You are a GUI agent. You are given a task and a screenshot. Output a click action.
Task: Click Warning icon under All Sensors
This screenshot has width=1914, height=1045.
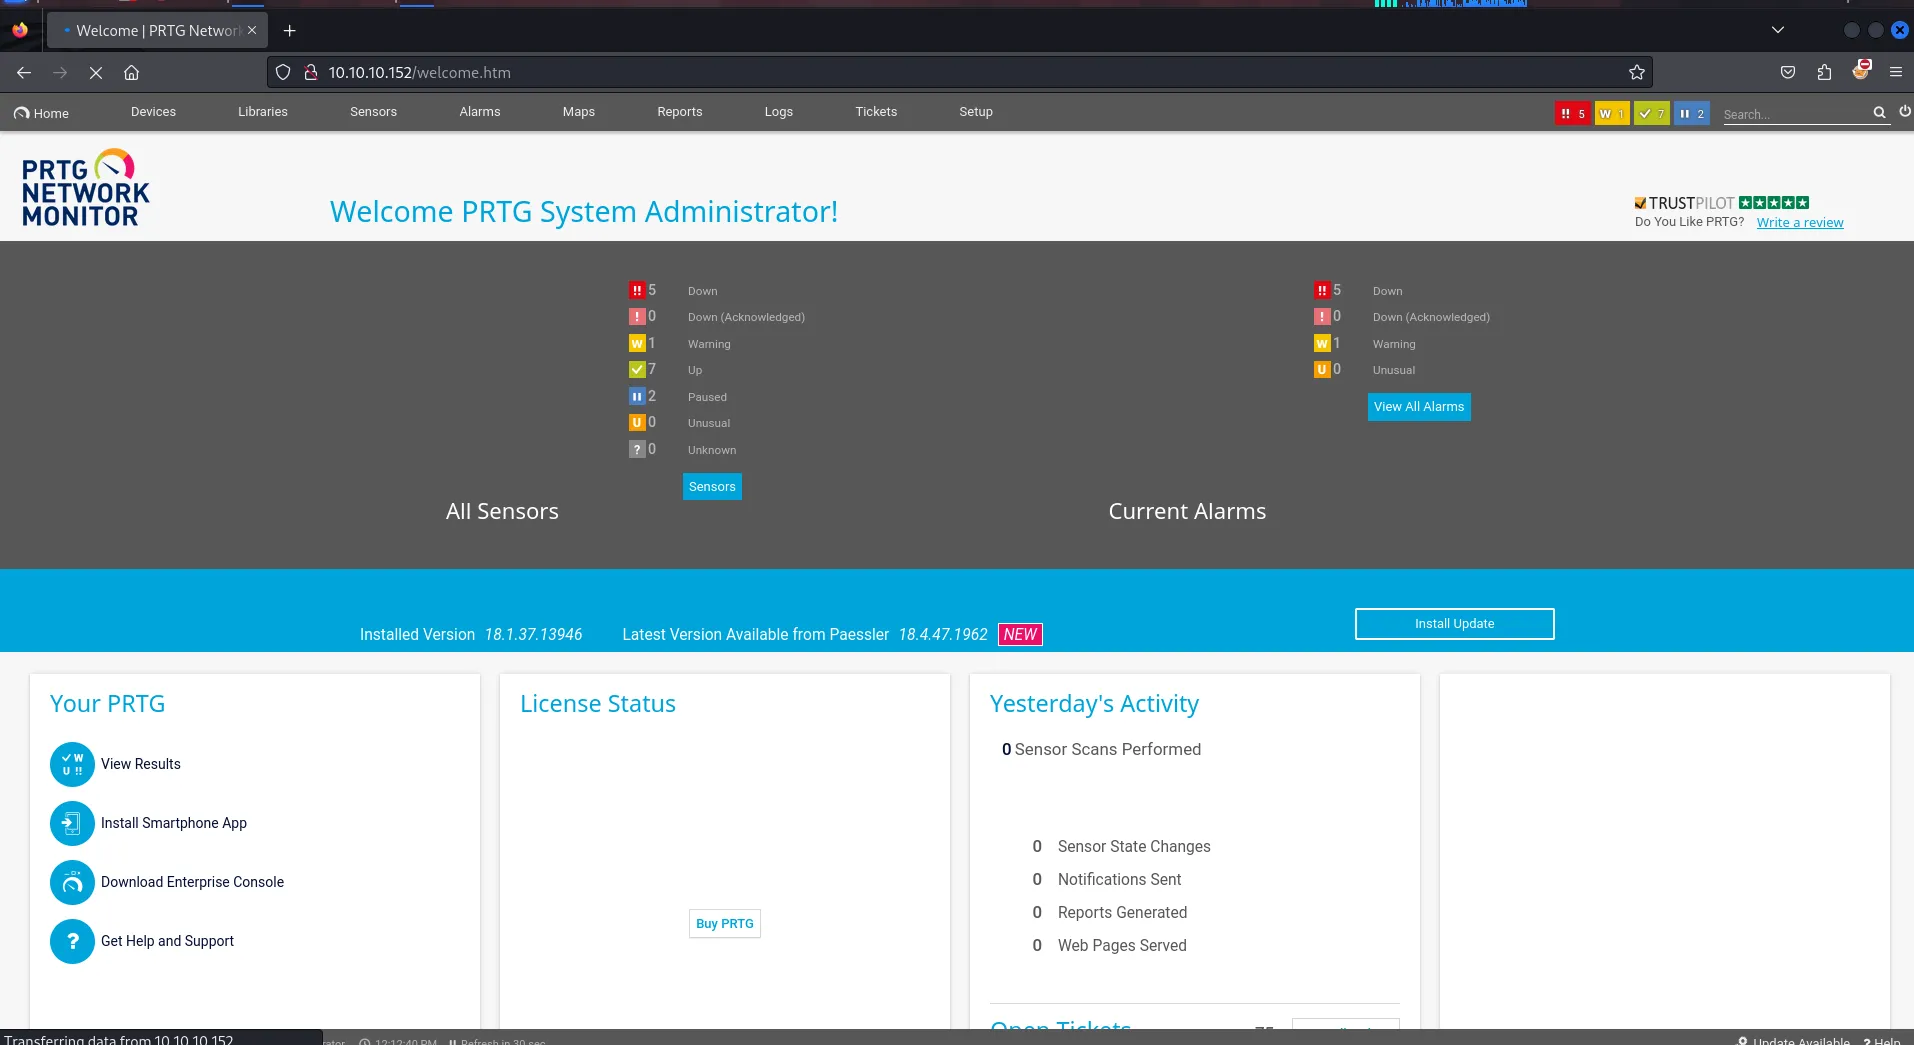pos(637,343)
